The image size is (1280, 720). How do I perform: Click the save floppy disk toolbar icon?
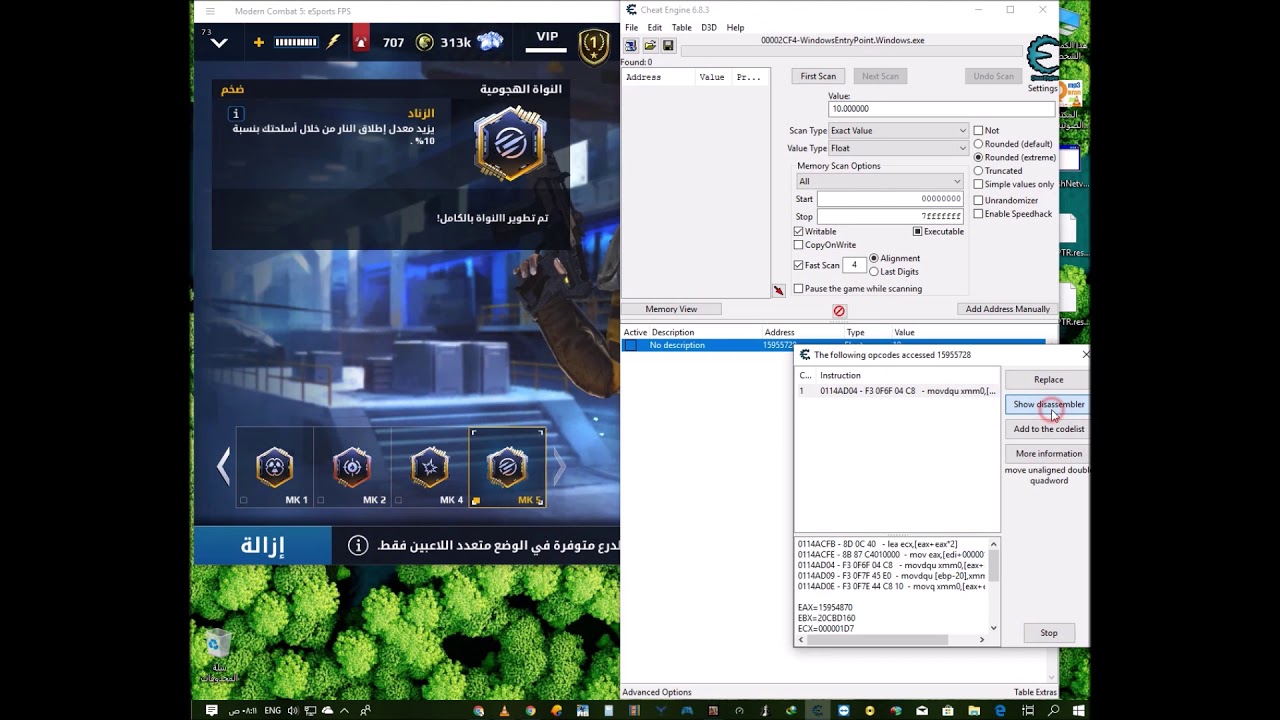[668, 46]
